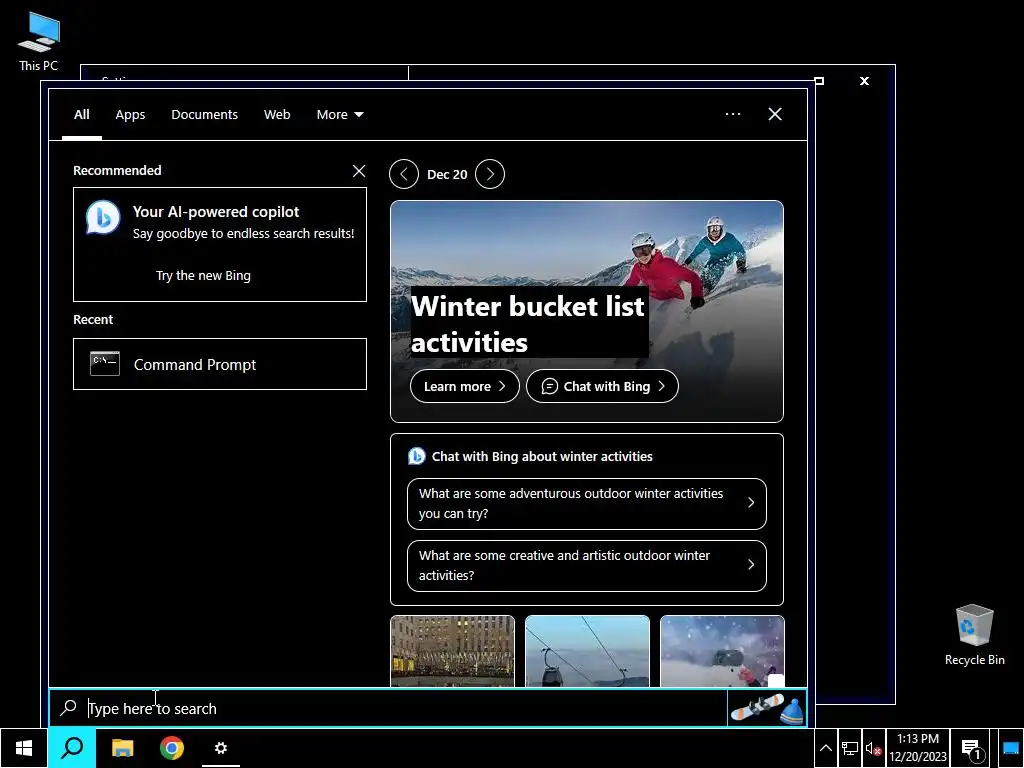Maximize the background Settings window
The image size is (1024, 768).
(x=819, y=81)
